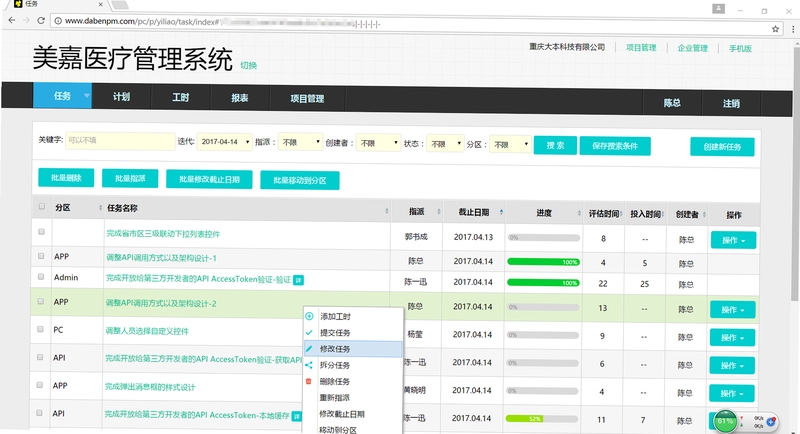Open the 指派 filter dropdown
This screenshot has width=800, height=434.
pyautogui.click(x=300, y=142)
